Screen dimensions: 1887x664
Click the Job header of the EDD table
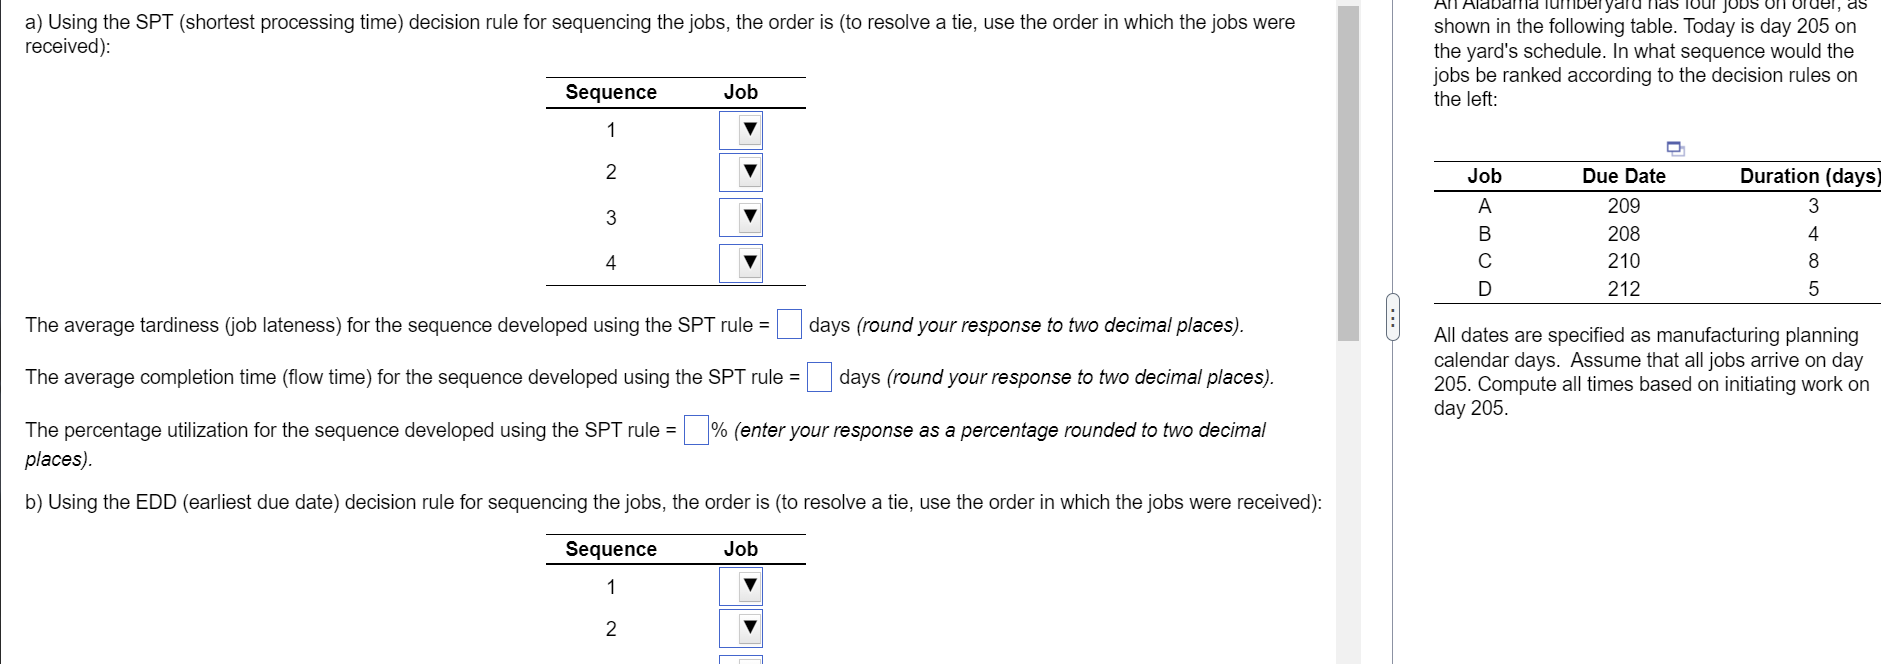[x=740, y=549]
